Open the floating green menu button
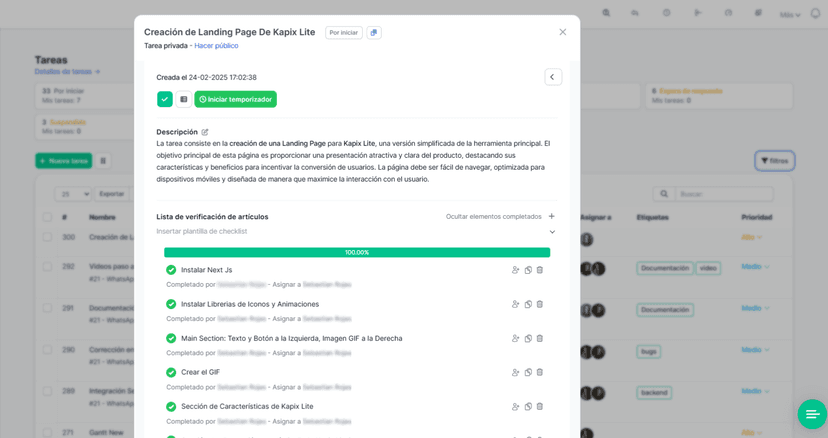 click(x=812, y=414)
